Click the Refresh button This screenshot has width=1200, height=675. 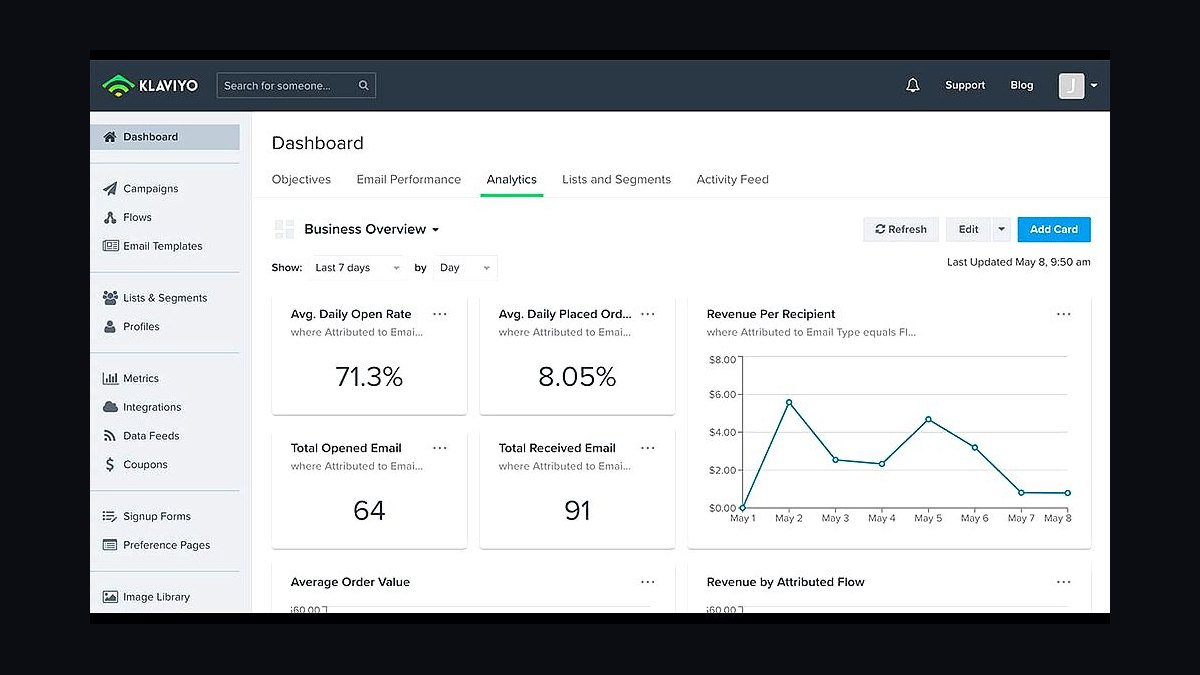[x=901, y=229]
